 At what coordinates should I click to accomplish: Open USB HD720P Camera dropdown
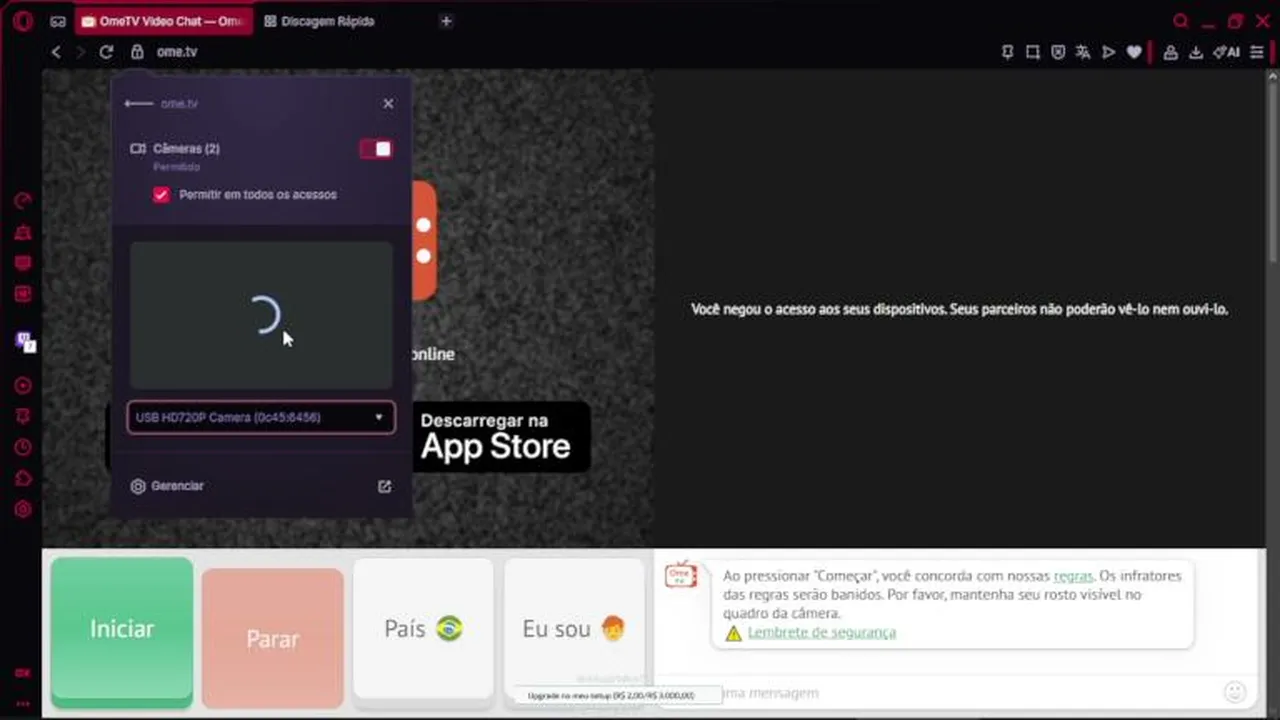[x=261, y=417]
